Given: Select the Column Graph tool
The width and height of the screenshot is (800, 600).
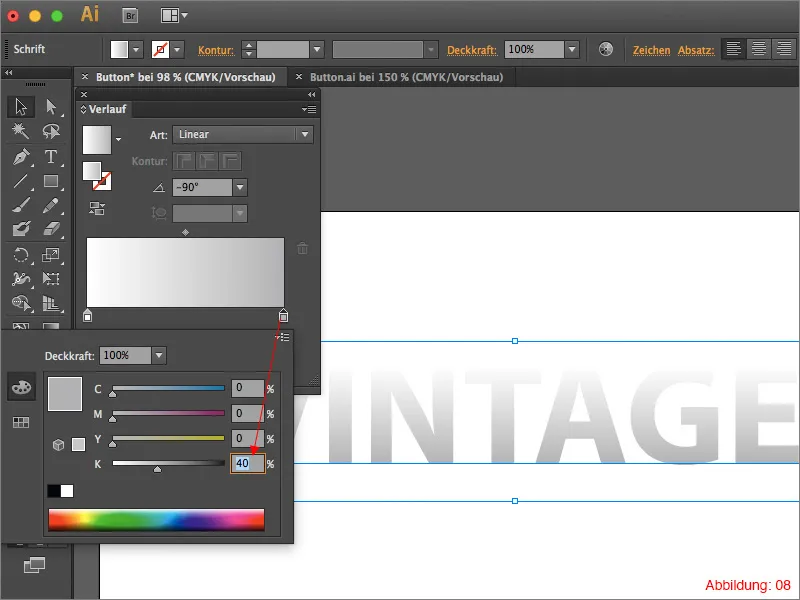Looking at the screenshot, I should coord(51,303).
